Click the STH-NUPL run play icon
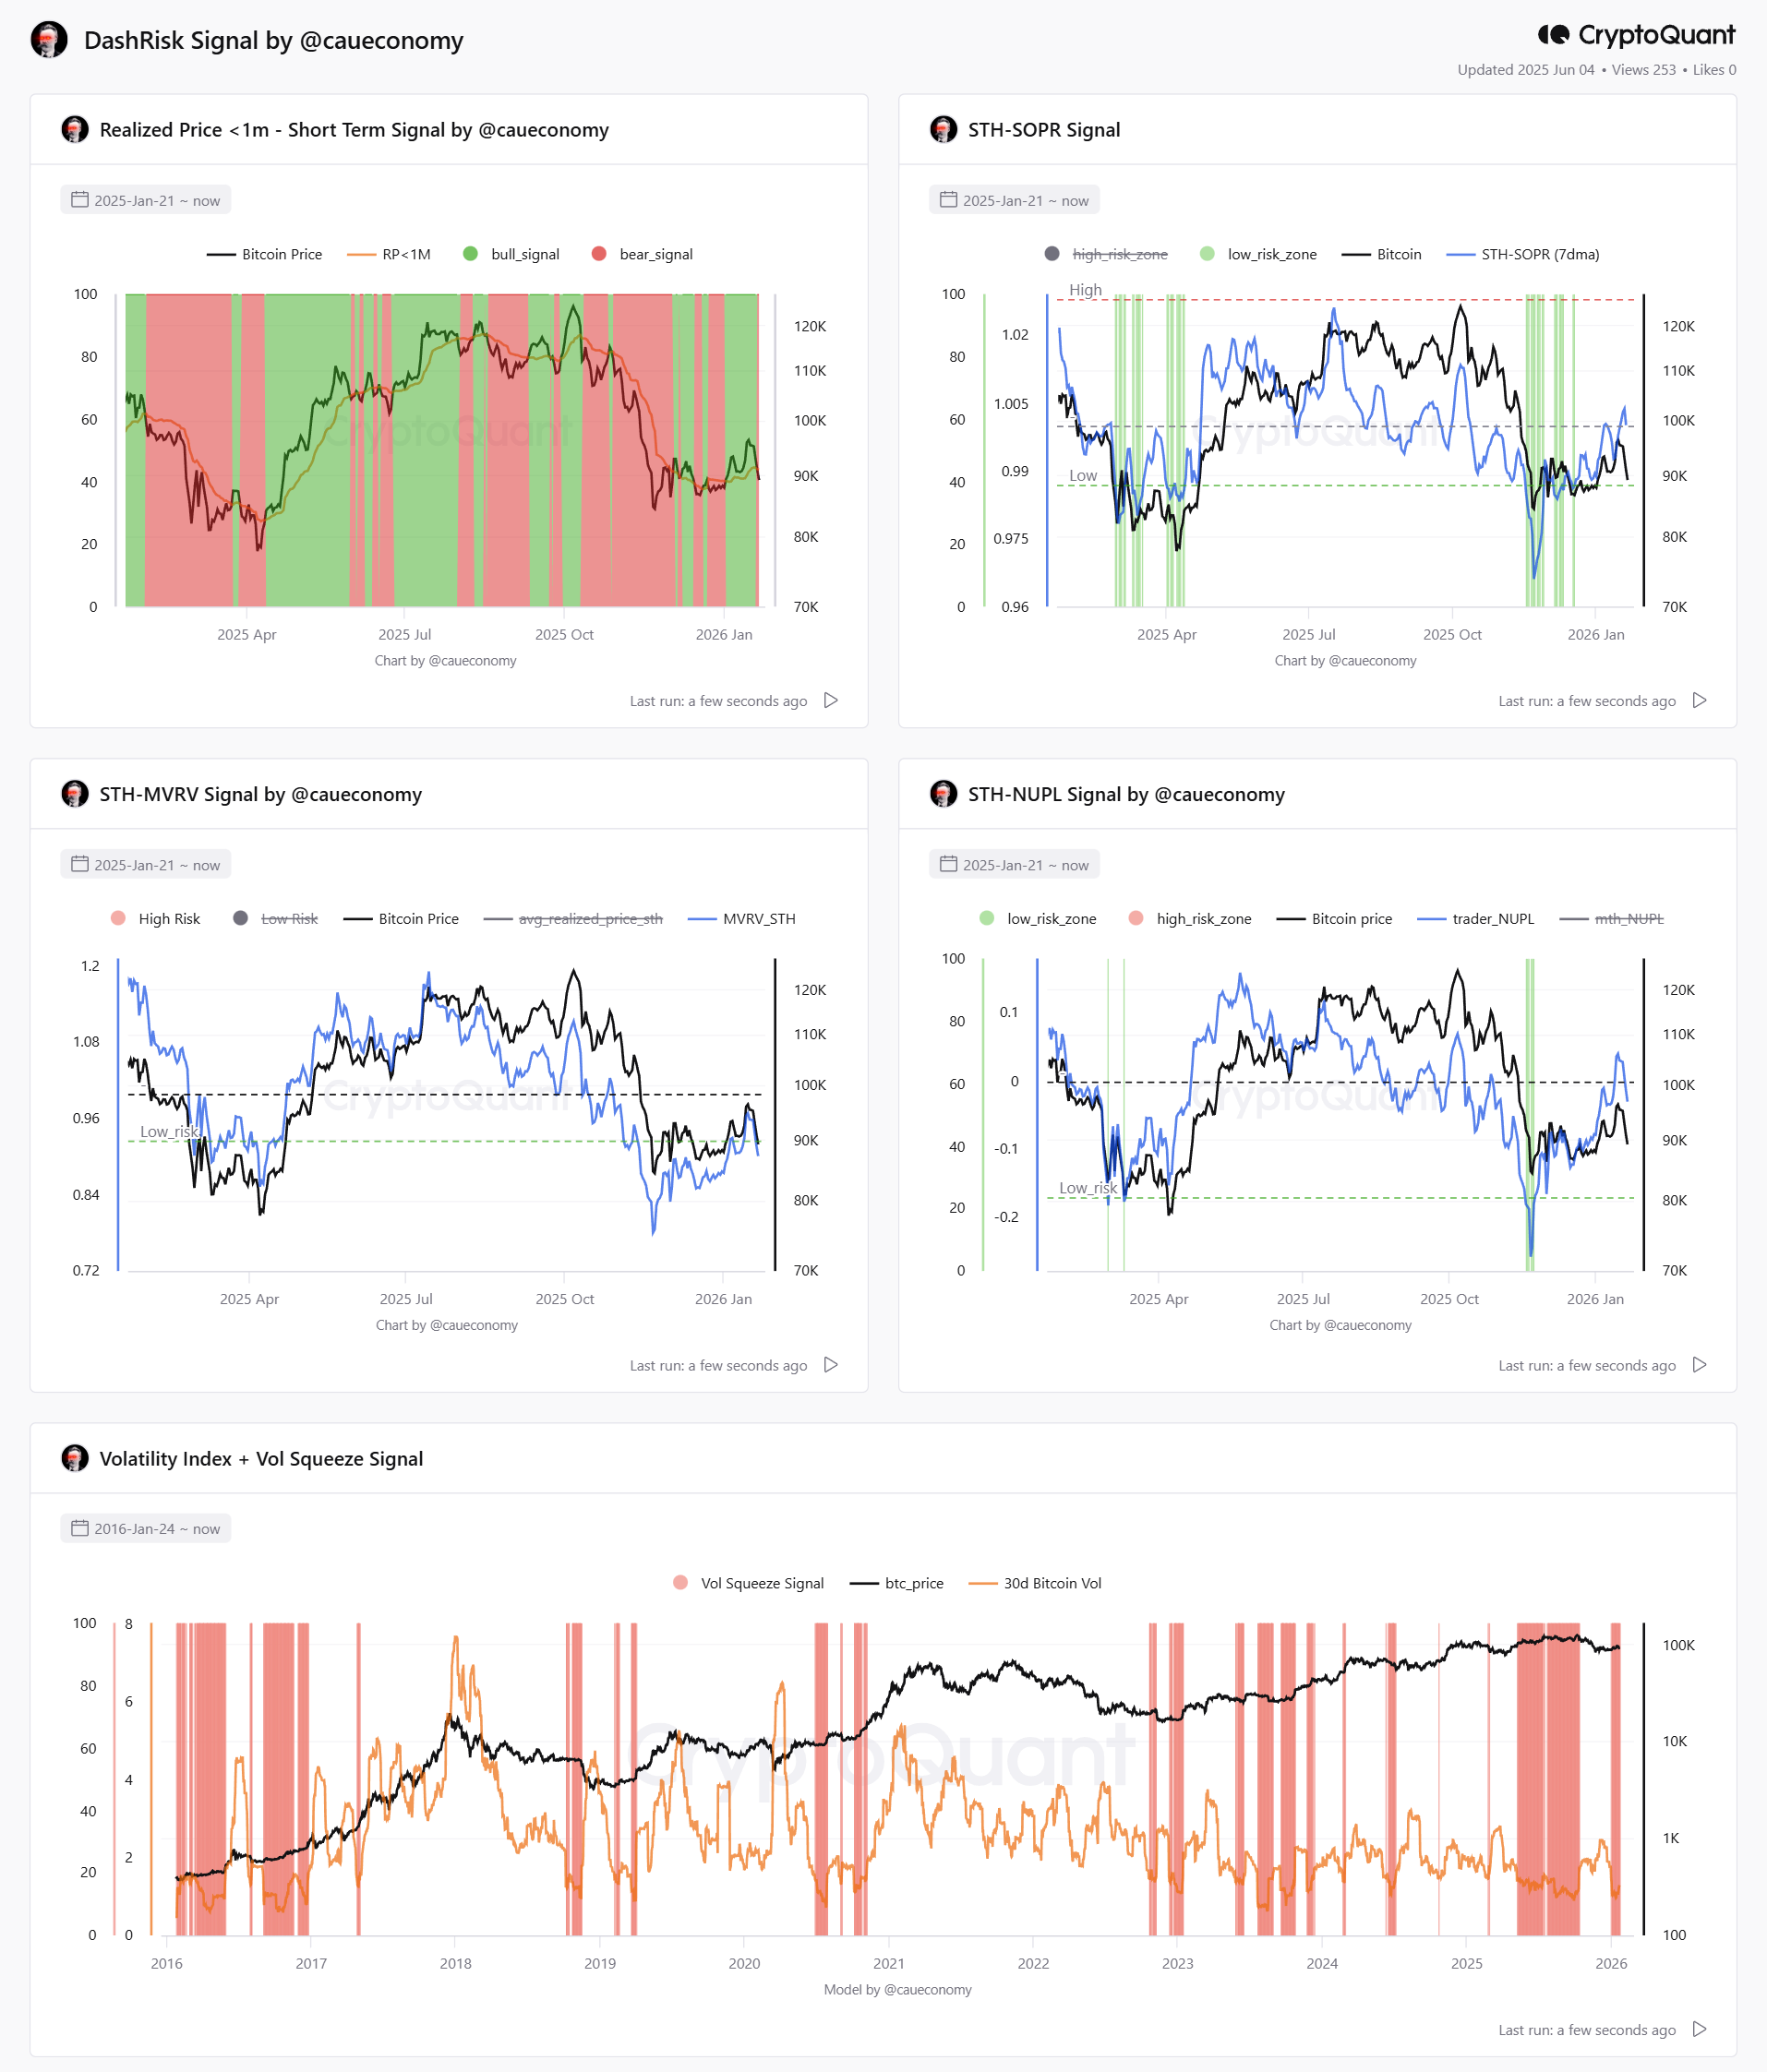This screenshot has width=1767, height=2072. coord(1699,1364)
